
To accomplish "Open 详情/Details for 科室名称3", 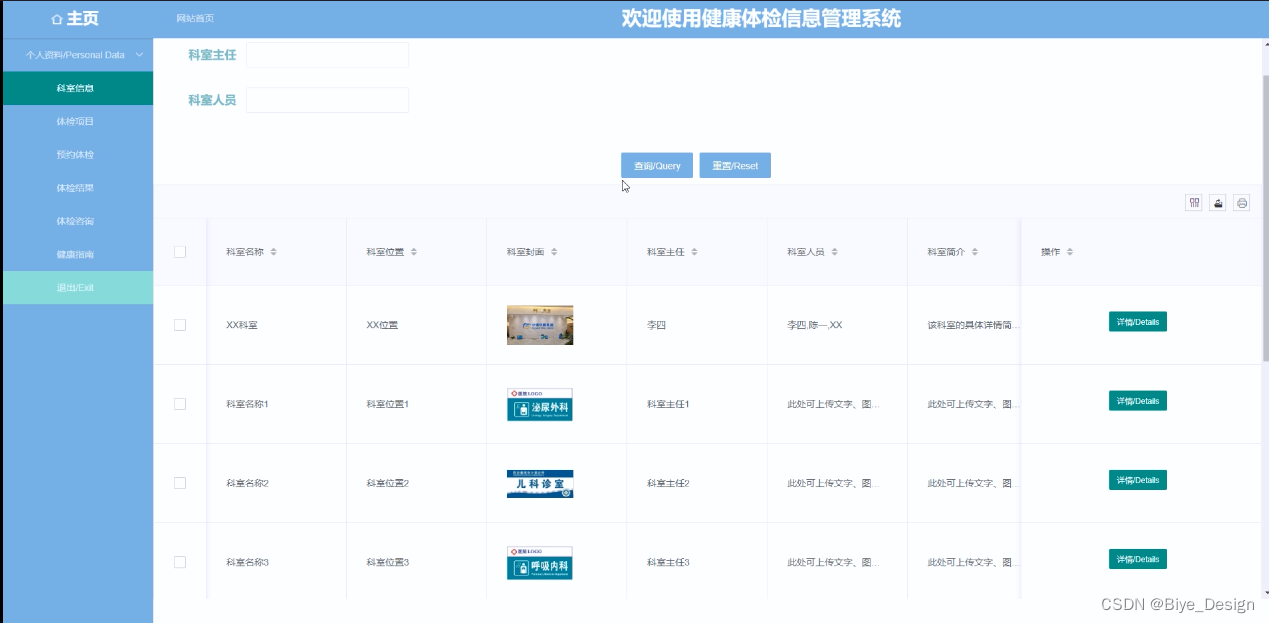I will (x=1138, y=559).
